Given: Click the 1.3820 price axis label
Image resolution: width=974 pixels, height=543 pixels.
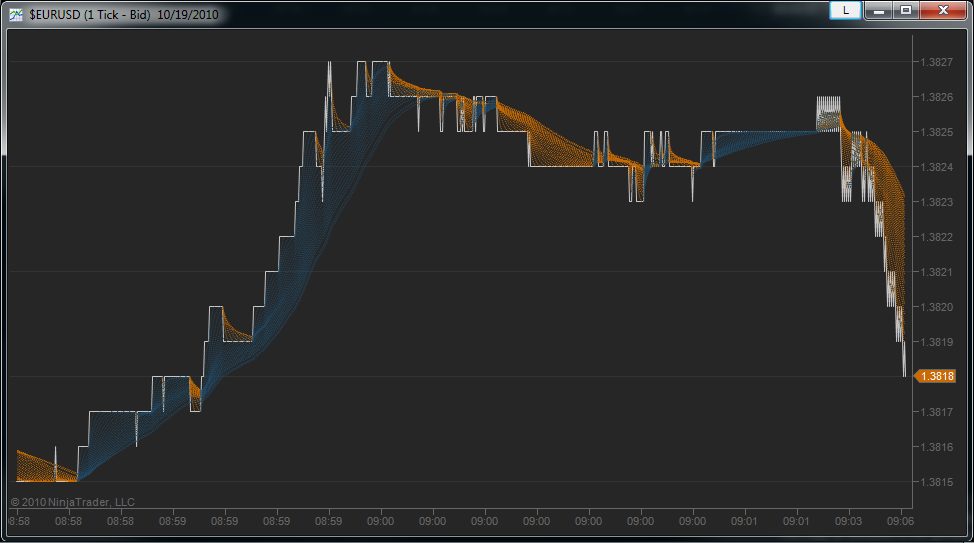Looking at the screenshot, I should [x=936, y=307].
